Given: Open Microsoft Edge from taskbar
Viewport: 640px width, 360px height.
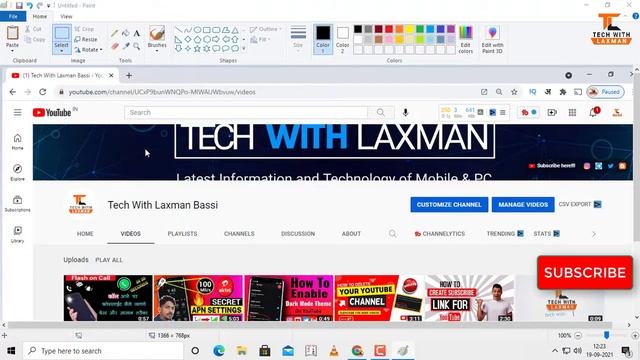Looking at the screenshot, I should point(219,351).
